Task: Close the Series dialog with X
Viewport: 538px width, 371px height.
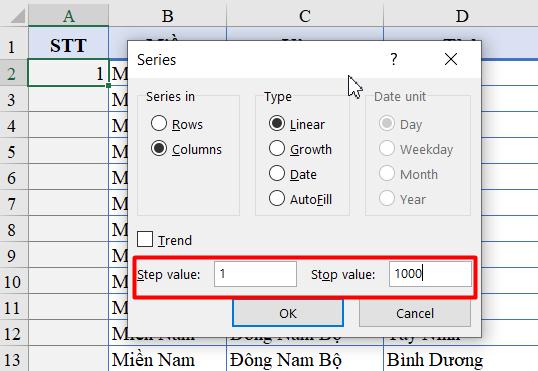Action: coord(451,59)
